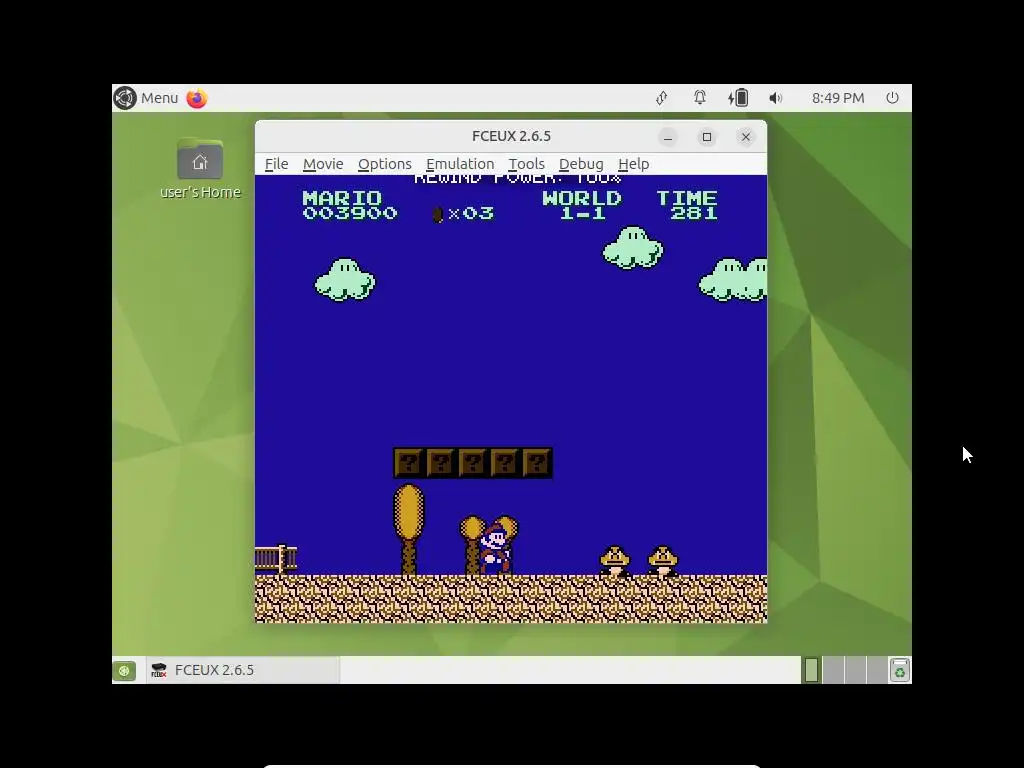Switch to the third workspace in switcher

[x=855, y=670]
